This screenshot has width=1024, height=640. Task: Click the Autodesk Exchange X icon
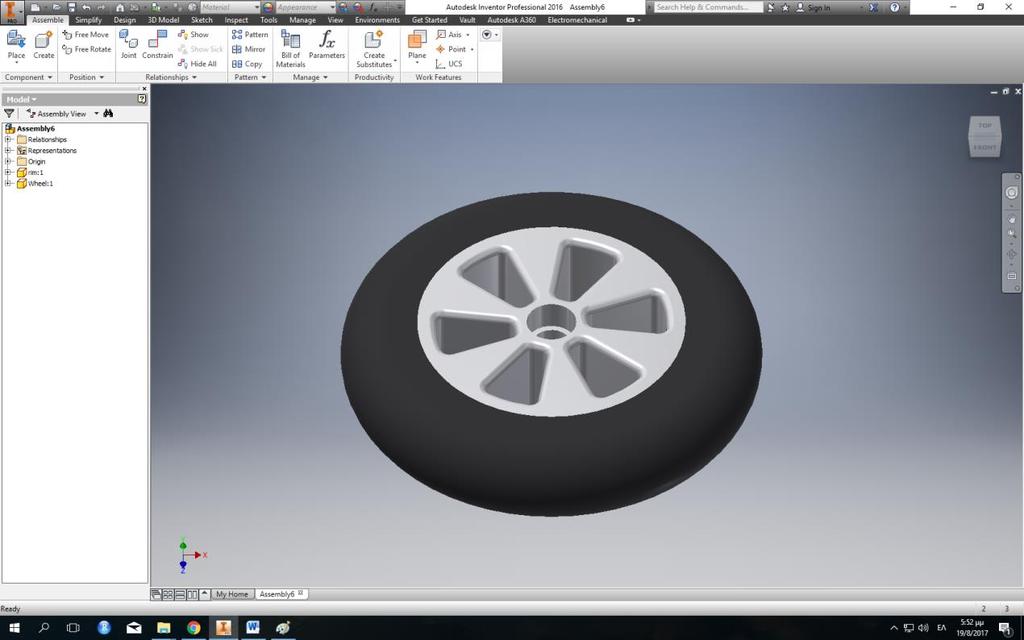(x=873, y=7)
